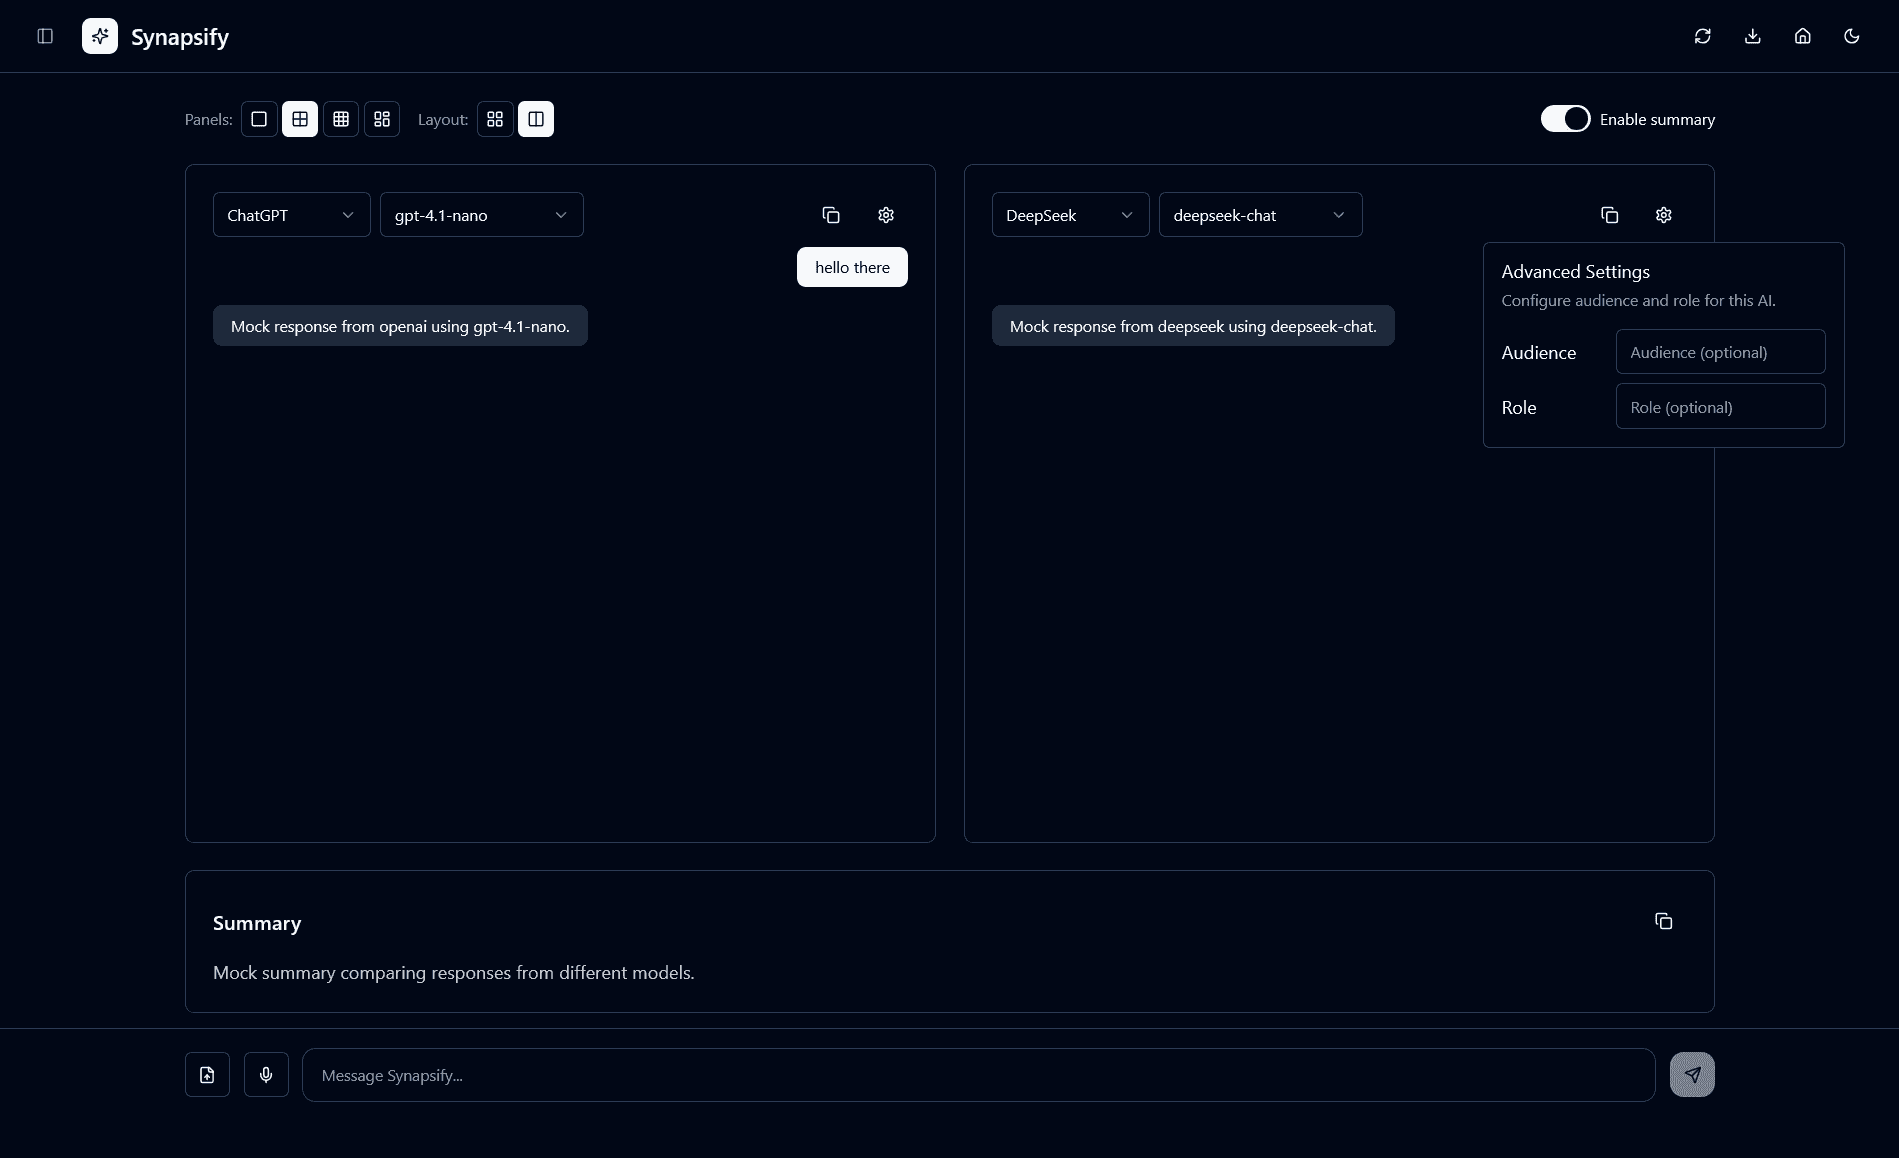1899x1158 pixels.
Task: Copy the ChatGPT panel response
Action: (831, 215)
